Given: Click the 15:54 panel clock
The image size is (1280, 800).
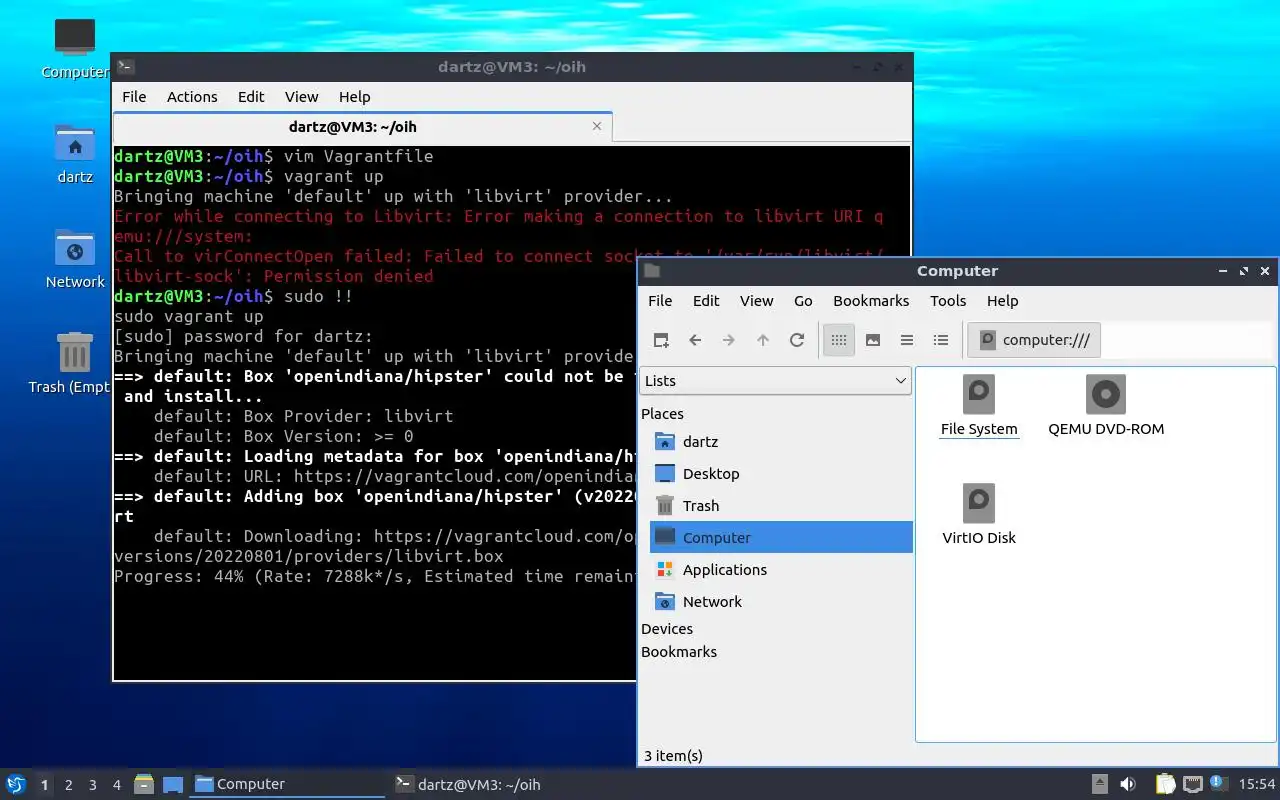Looking at the screenshot, I should (1257, 784).
